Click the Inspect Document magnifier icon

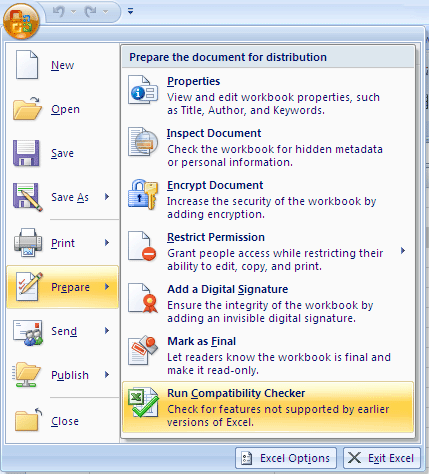[143, 142]
